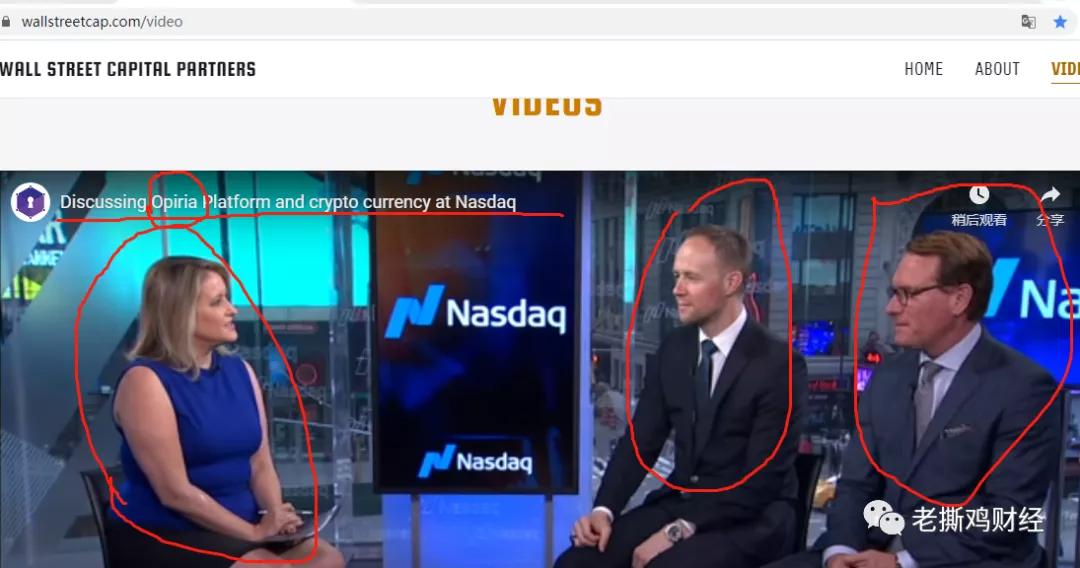Toggle the blue bookmark star

pyautogui.click(x=1060, y=22)
